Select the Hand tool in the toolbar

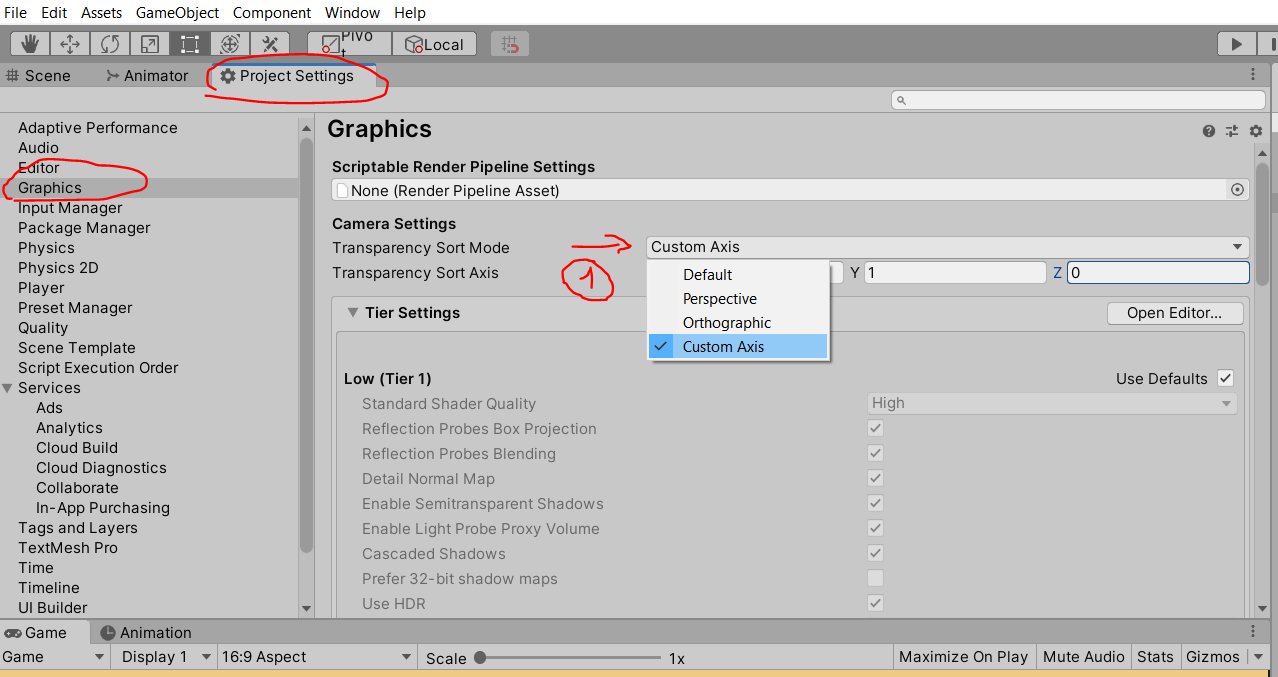tap(28, 43)
